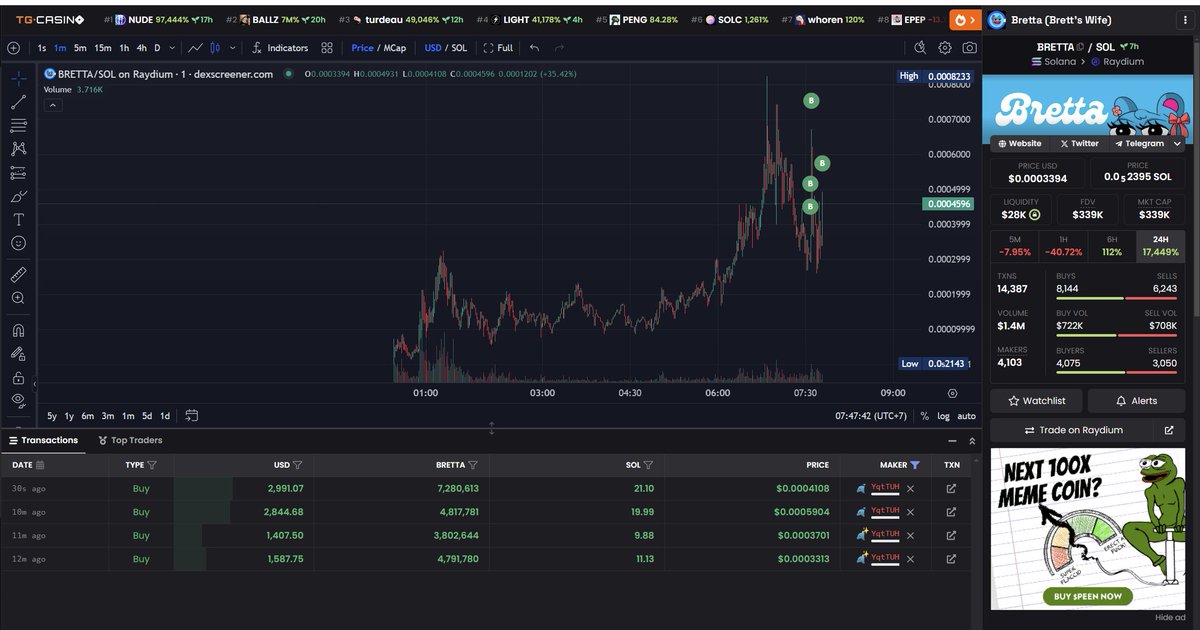This screenshot has height=630, width=1200.
Task: Open transaction link for 1,587.75 row
Action: 951,559
